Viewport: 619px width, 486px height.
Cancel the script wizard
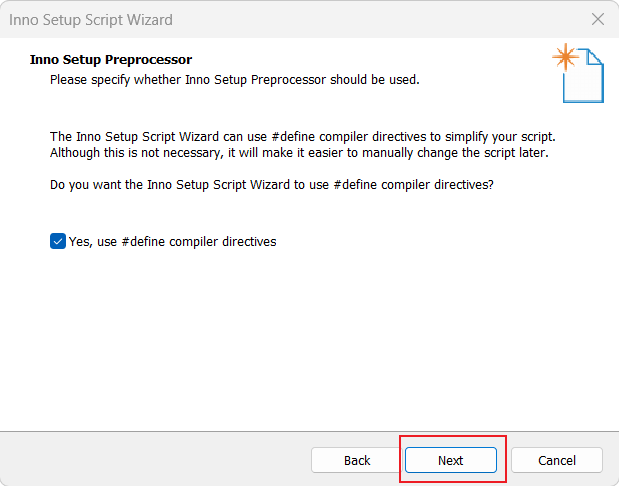[557, 460]
